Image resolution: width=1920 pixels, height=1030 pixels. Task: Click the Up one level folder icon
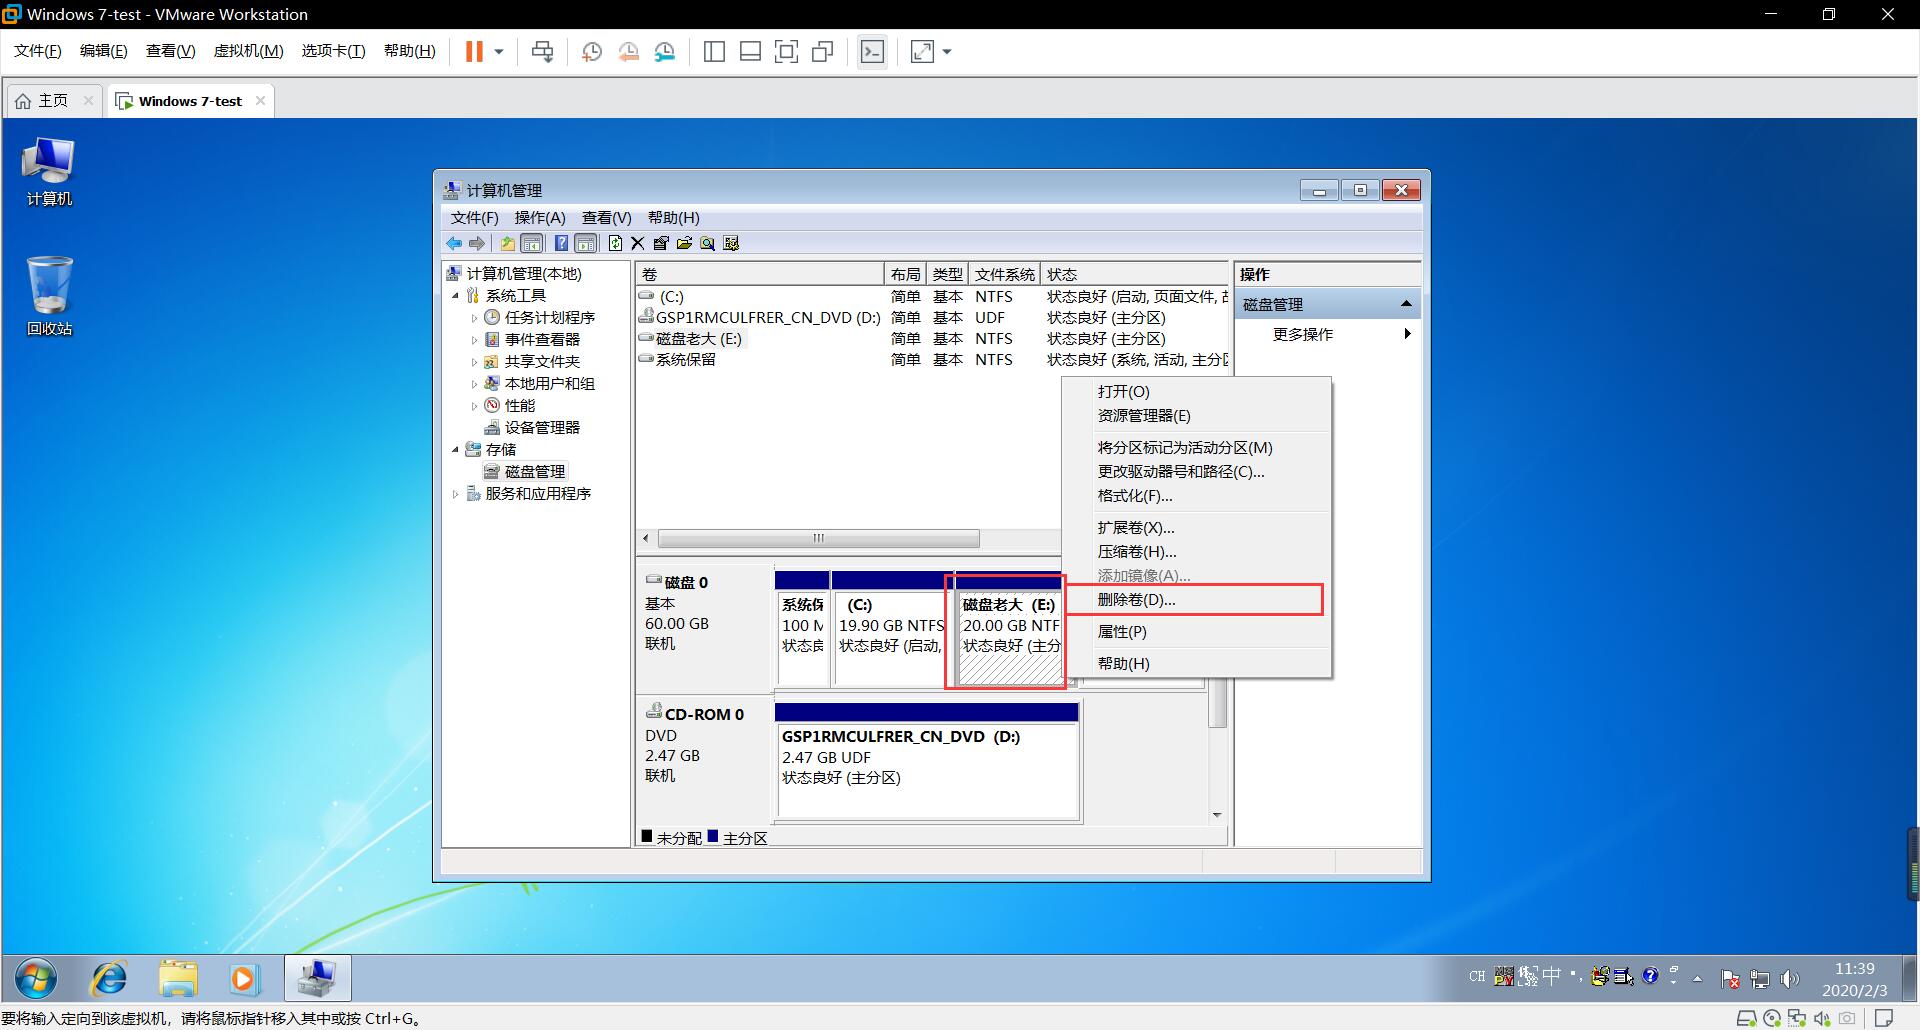[x=508, y=243]
